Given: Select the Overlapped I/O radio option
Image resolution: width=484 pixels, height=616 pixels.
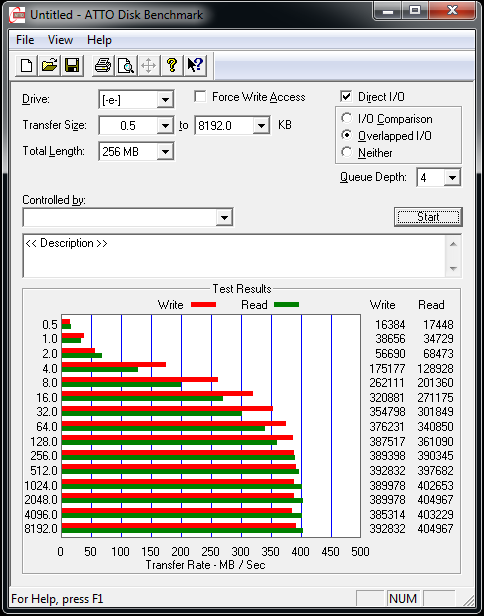Looking at the screenshot, I should [x=346, y=136].
